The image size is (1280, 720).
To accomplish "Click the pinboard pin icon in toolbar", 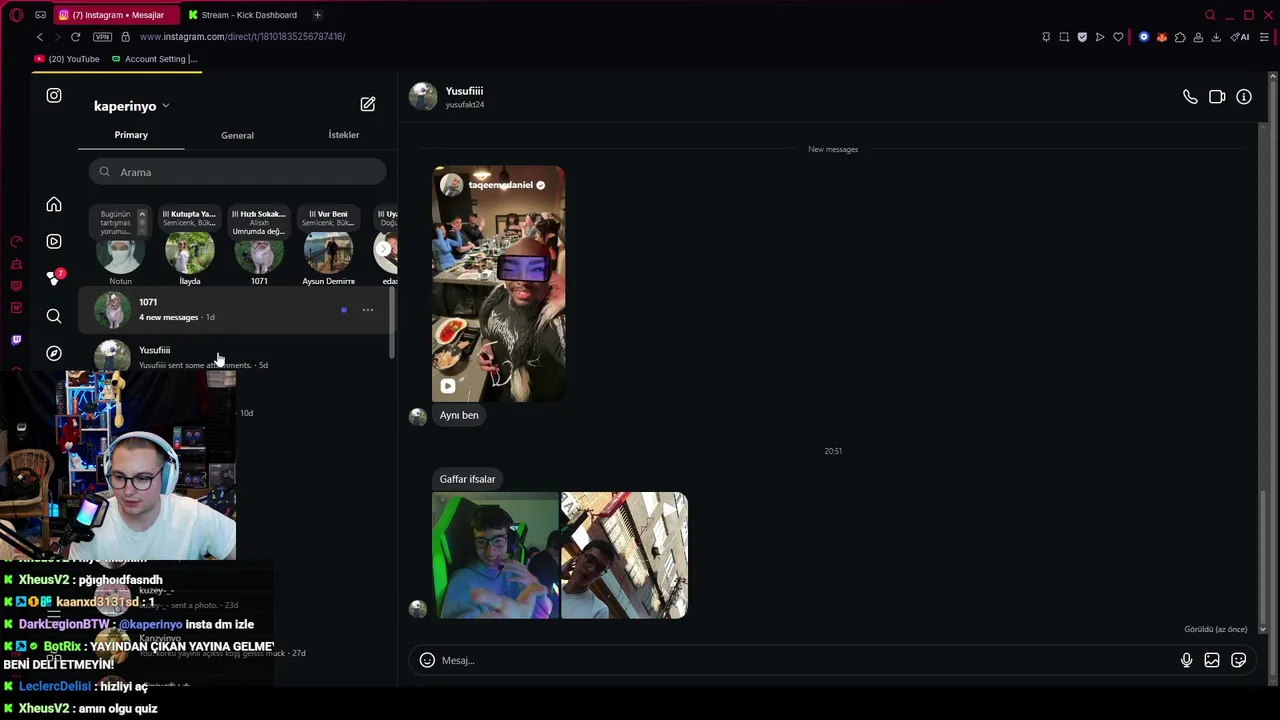I will coord(1046,37).
